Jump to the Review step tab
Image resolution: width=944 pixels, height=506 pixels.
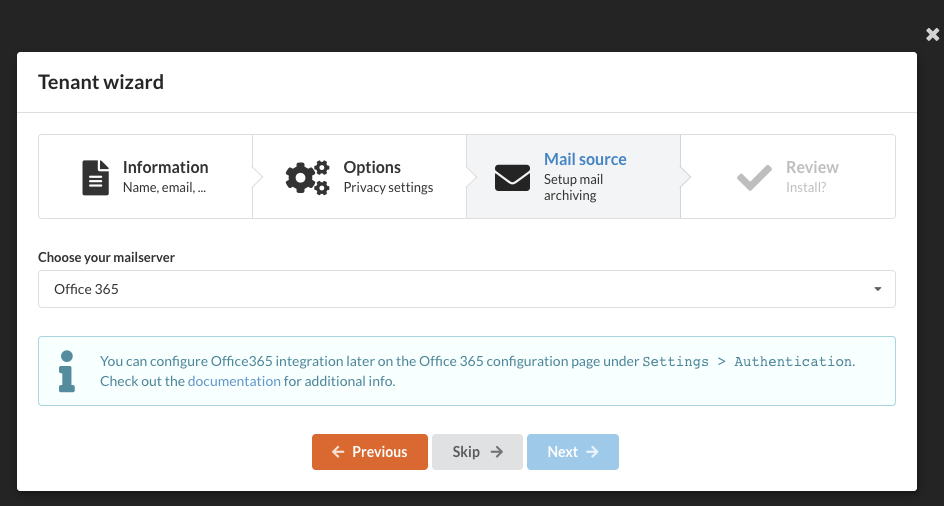[x=788, y=176]
